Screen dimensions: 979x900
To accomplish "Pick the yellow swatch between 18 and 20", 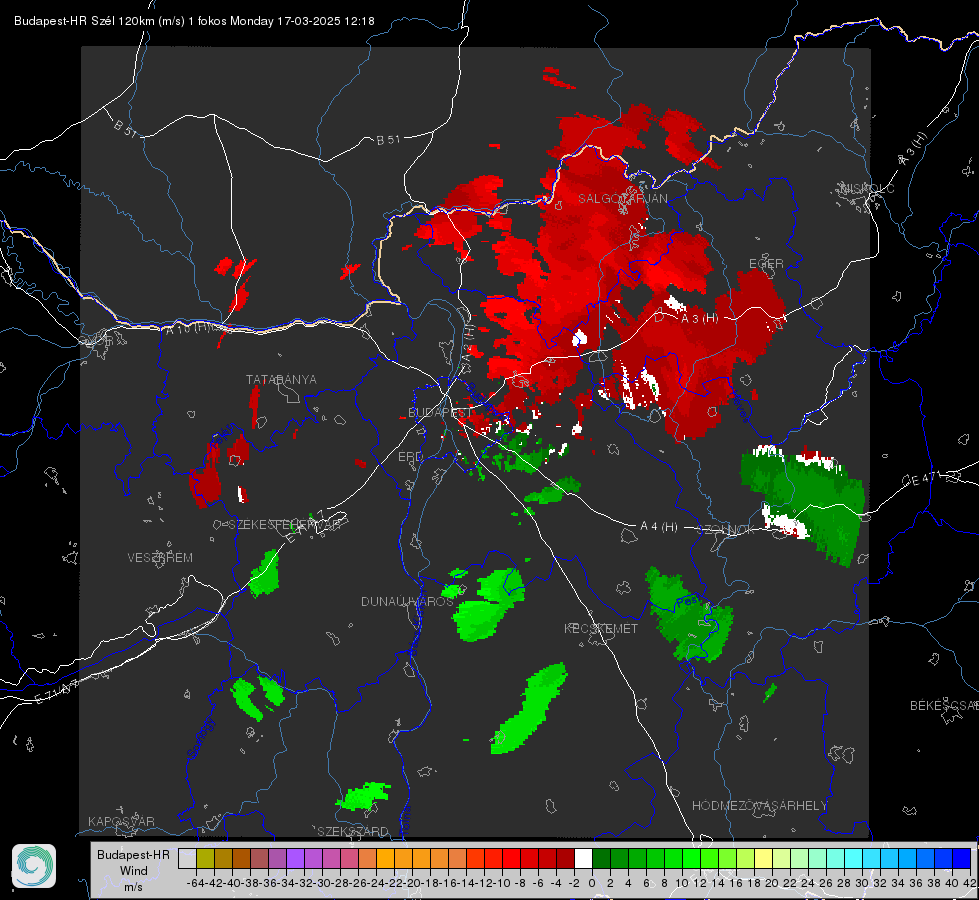I will point(763,859).
